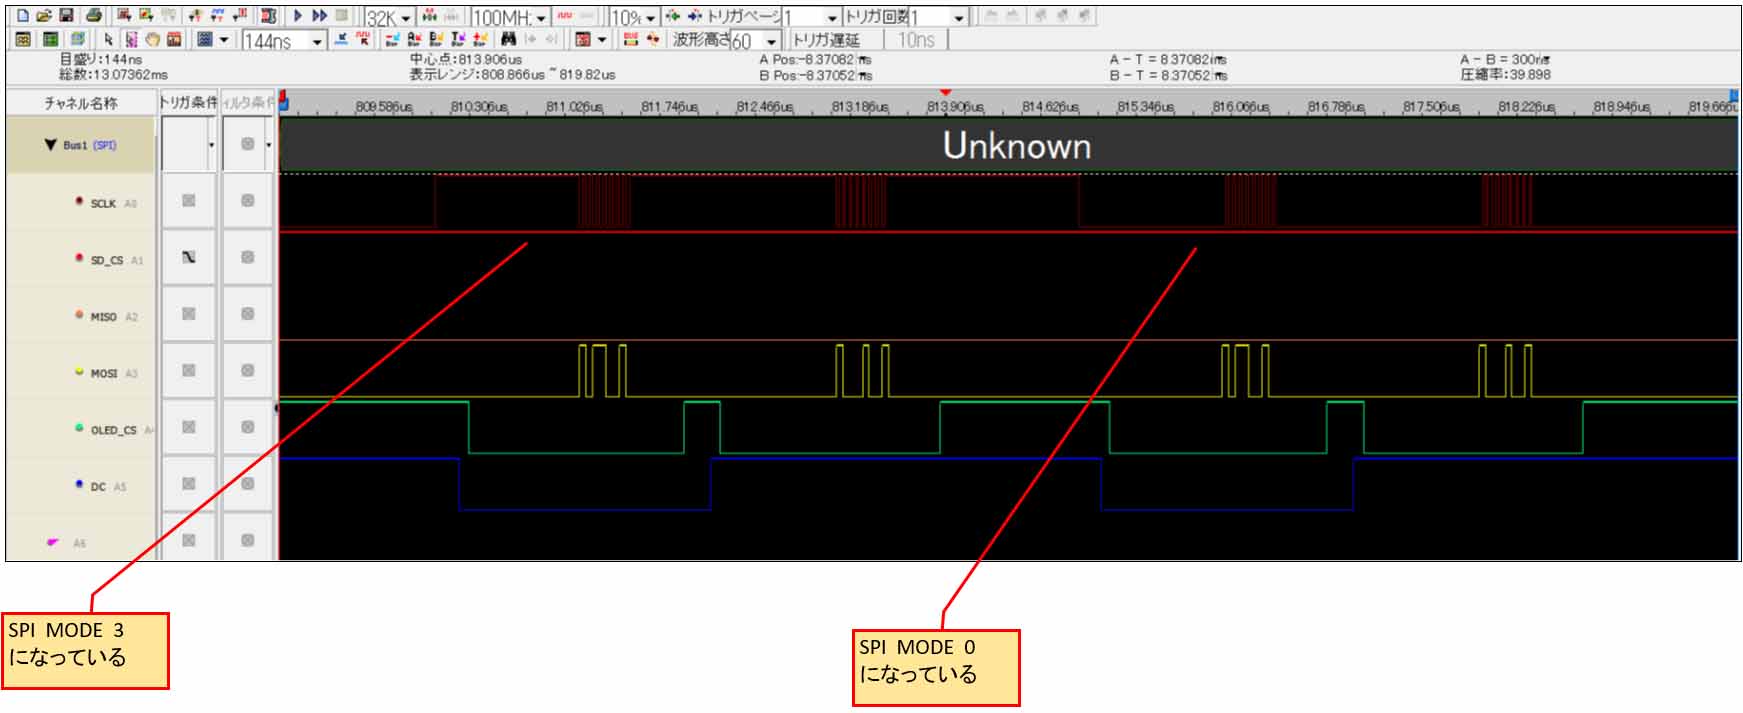The image size is (1743, 713).
Task: Click the add bar icon with red plus
Action: tap(479, 39)
